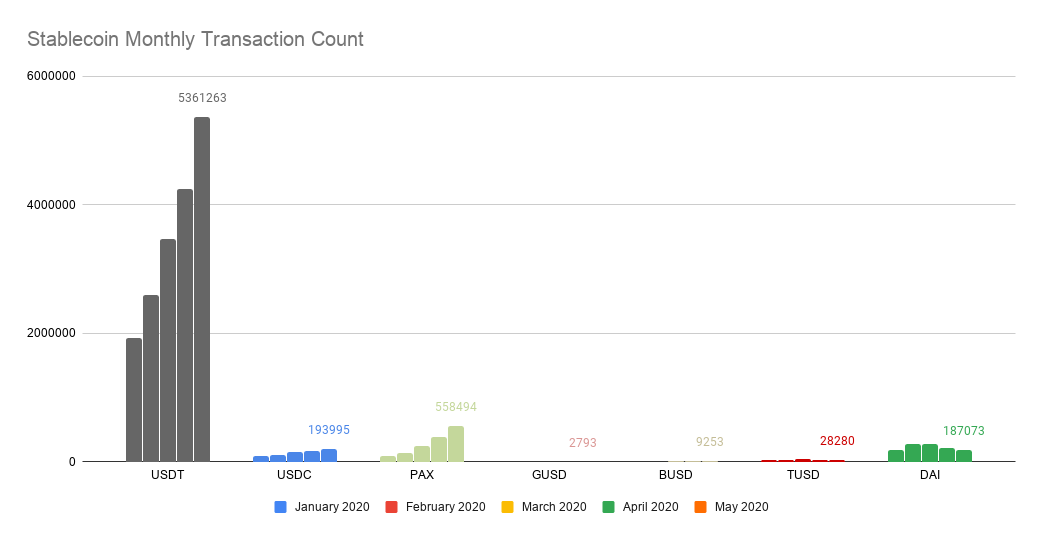This screenshot has height=541, width=1043.
Task: Click the 6000000 y-axis value
Action: tap(51, 76)
